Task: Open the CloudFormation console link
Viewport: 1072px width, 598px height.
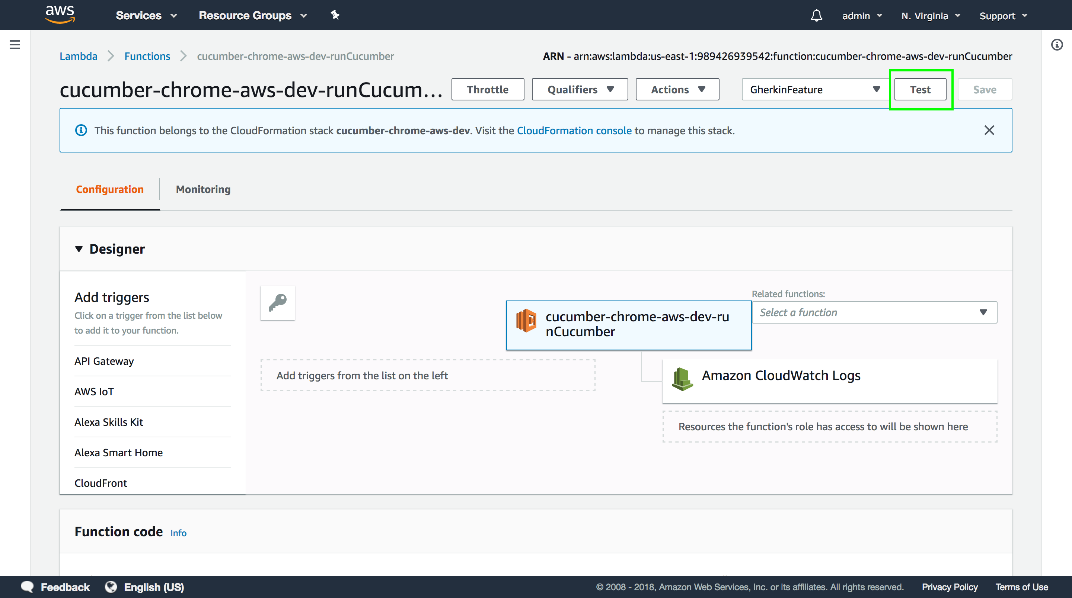Action: tap(574, 131)
